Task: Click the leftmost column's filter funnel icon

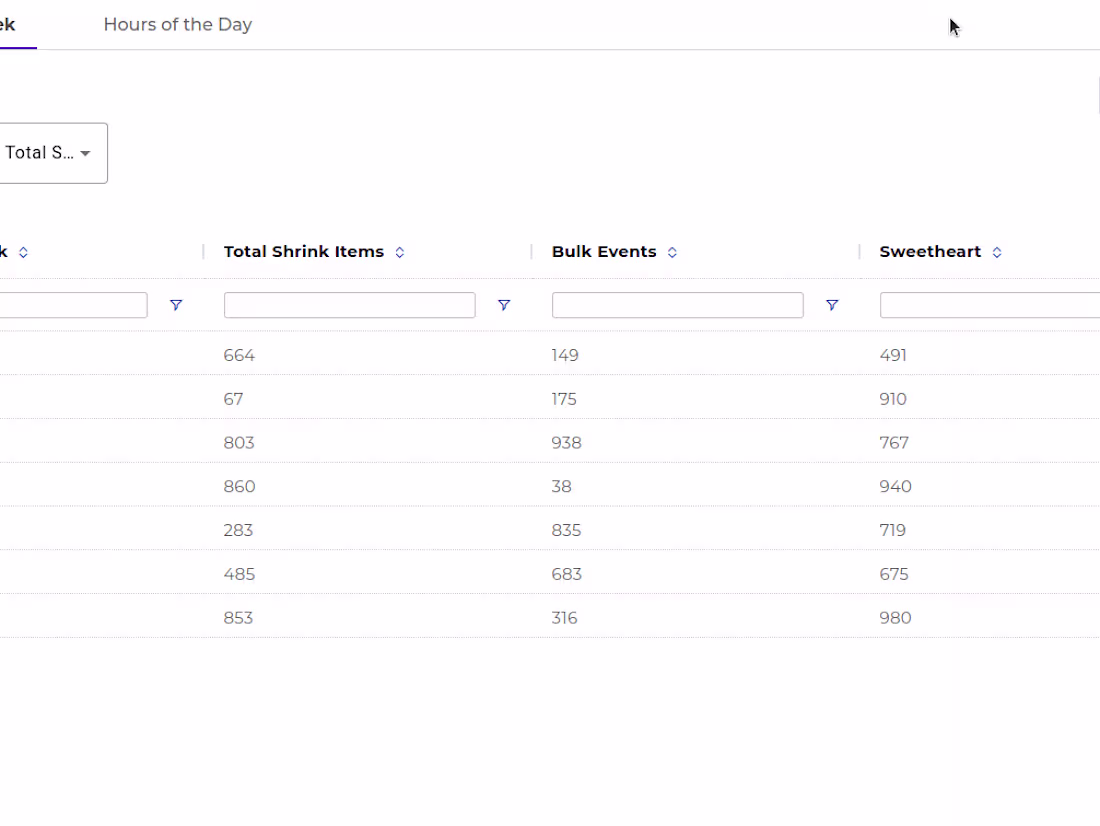Action: point(176,305)
